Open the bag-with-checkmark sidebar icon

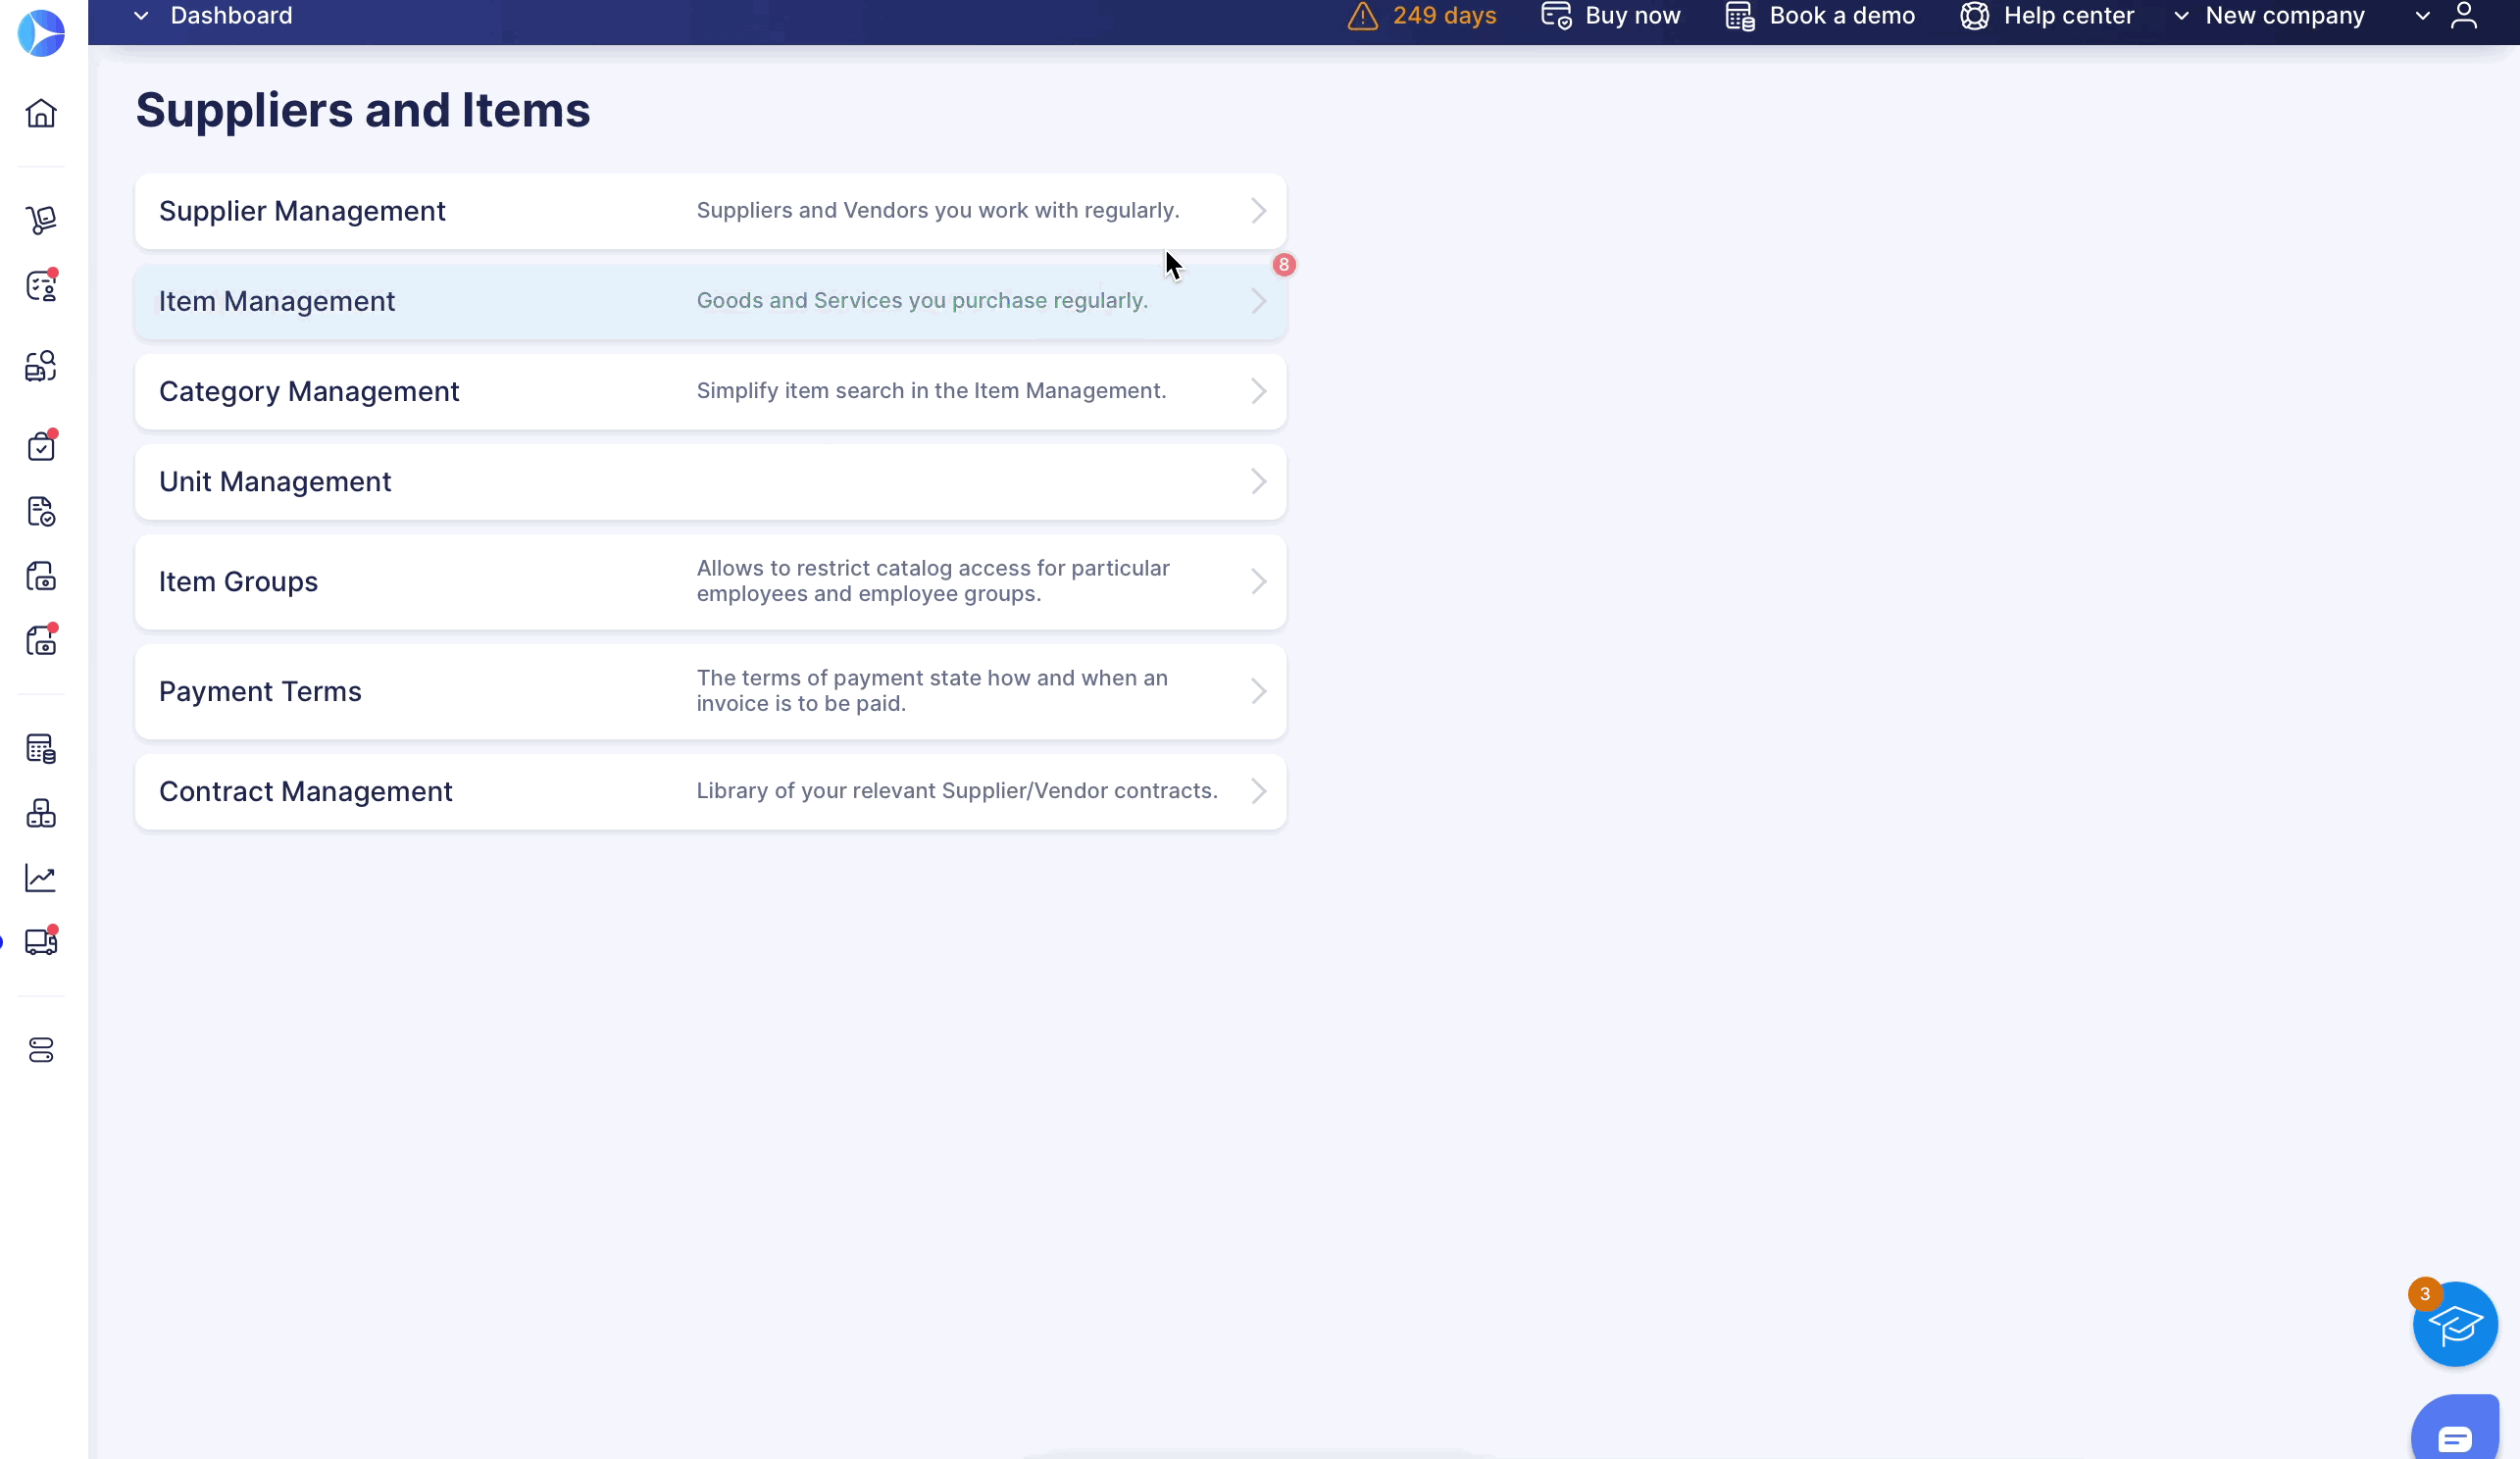tap(41, 445)
